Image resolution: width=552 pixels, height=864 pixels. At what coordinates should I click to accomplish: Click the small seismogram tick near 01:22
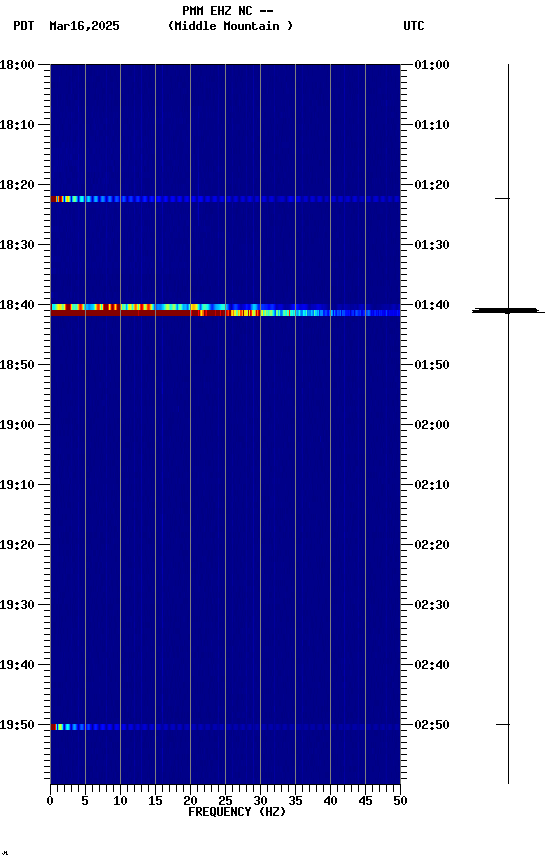tap(502, 198)
